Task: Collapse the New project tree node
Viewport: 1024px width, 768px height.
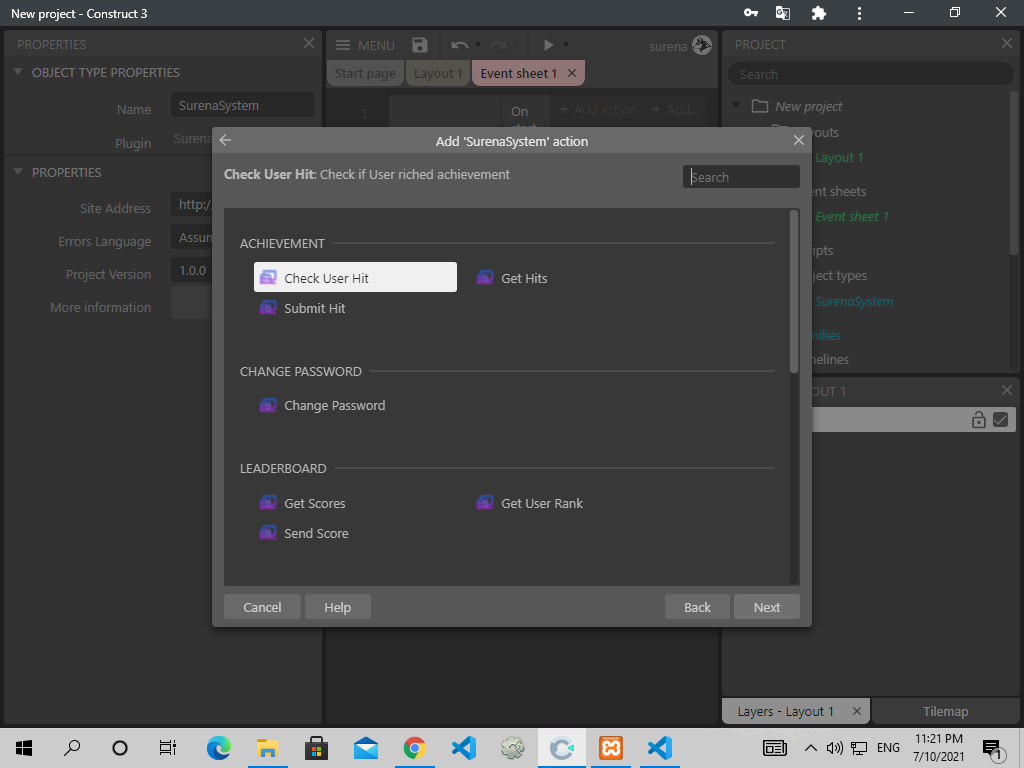Action: tap(737, 106)
